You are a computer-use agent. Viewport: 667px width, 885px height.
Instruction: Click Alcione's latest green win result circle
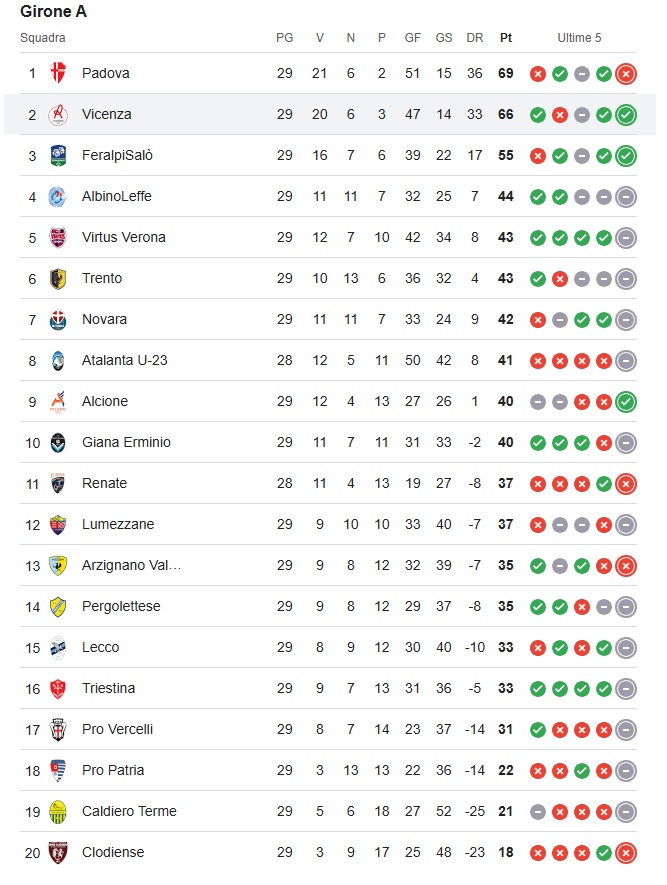click(626, 402)
